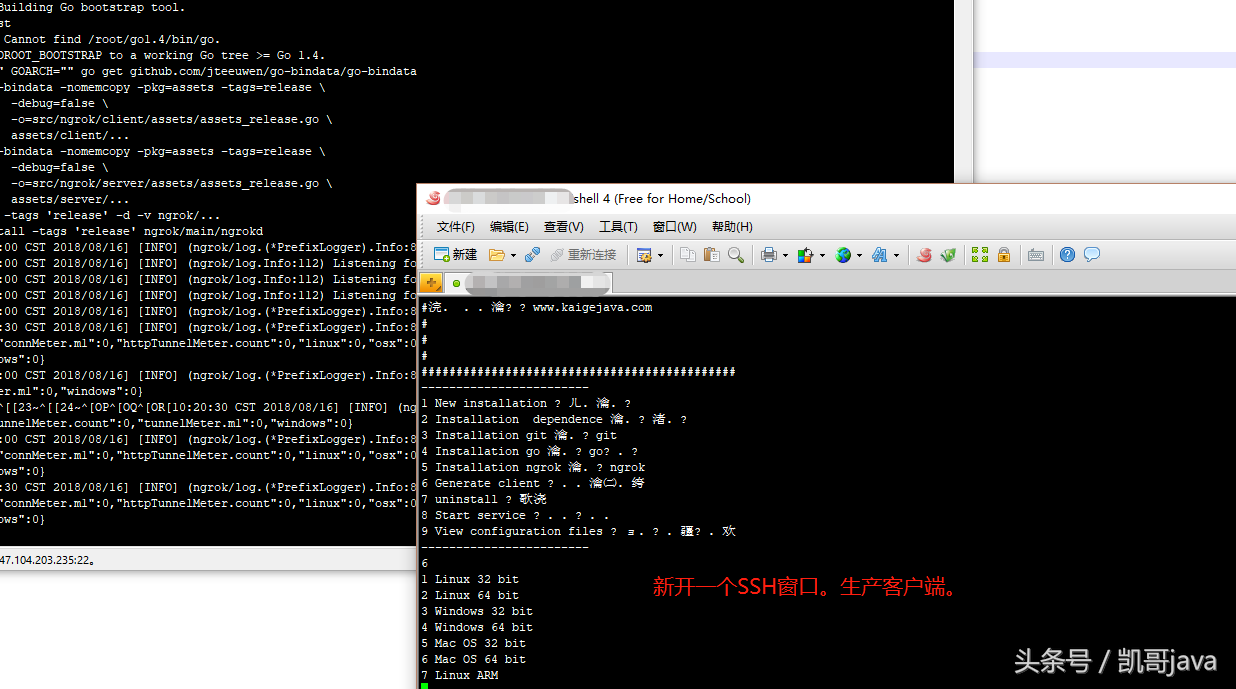Image resolution: width=1236 pixels, height=689 pixels.
Task: Open the 窗口(W) Window menu
Action: 675,227
